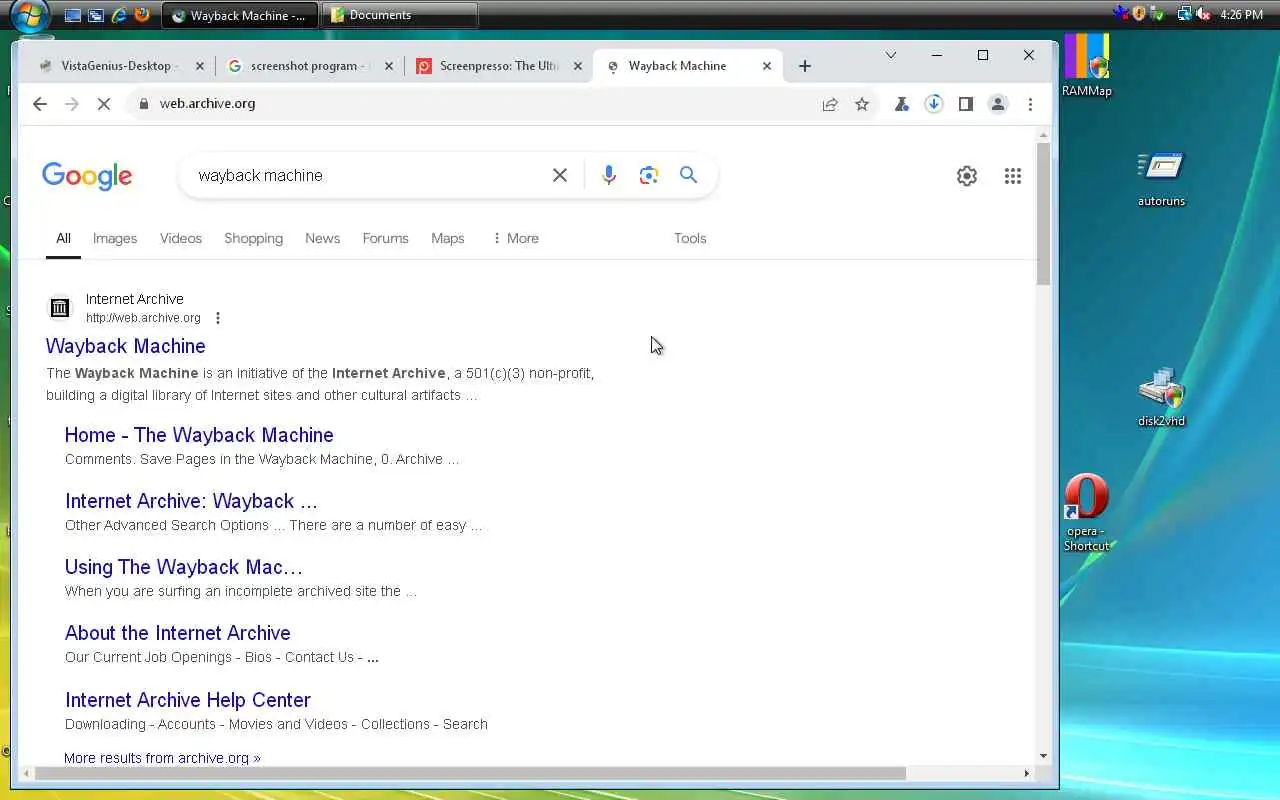Click the volume muted tray icon
The image size is (1280, 800).
point(1203,14)
